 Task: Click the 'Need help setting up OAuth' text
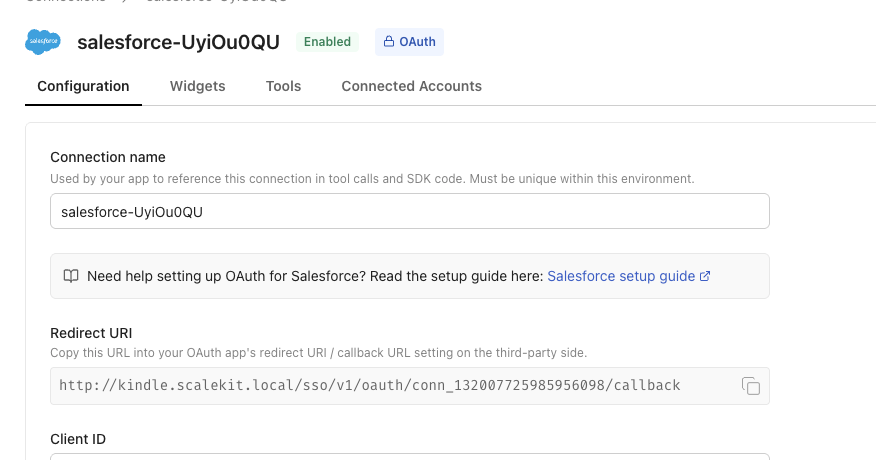click(x=315, y=276)
